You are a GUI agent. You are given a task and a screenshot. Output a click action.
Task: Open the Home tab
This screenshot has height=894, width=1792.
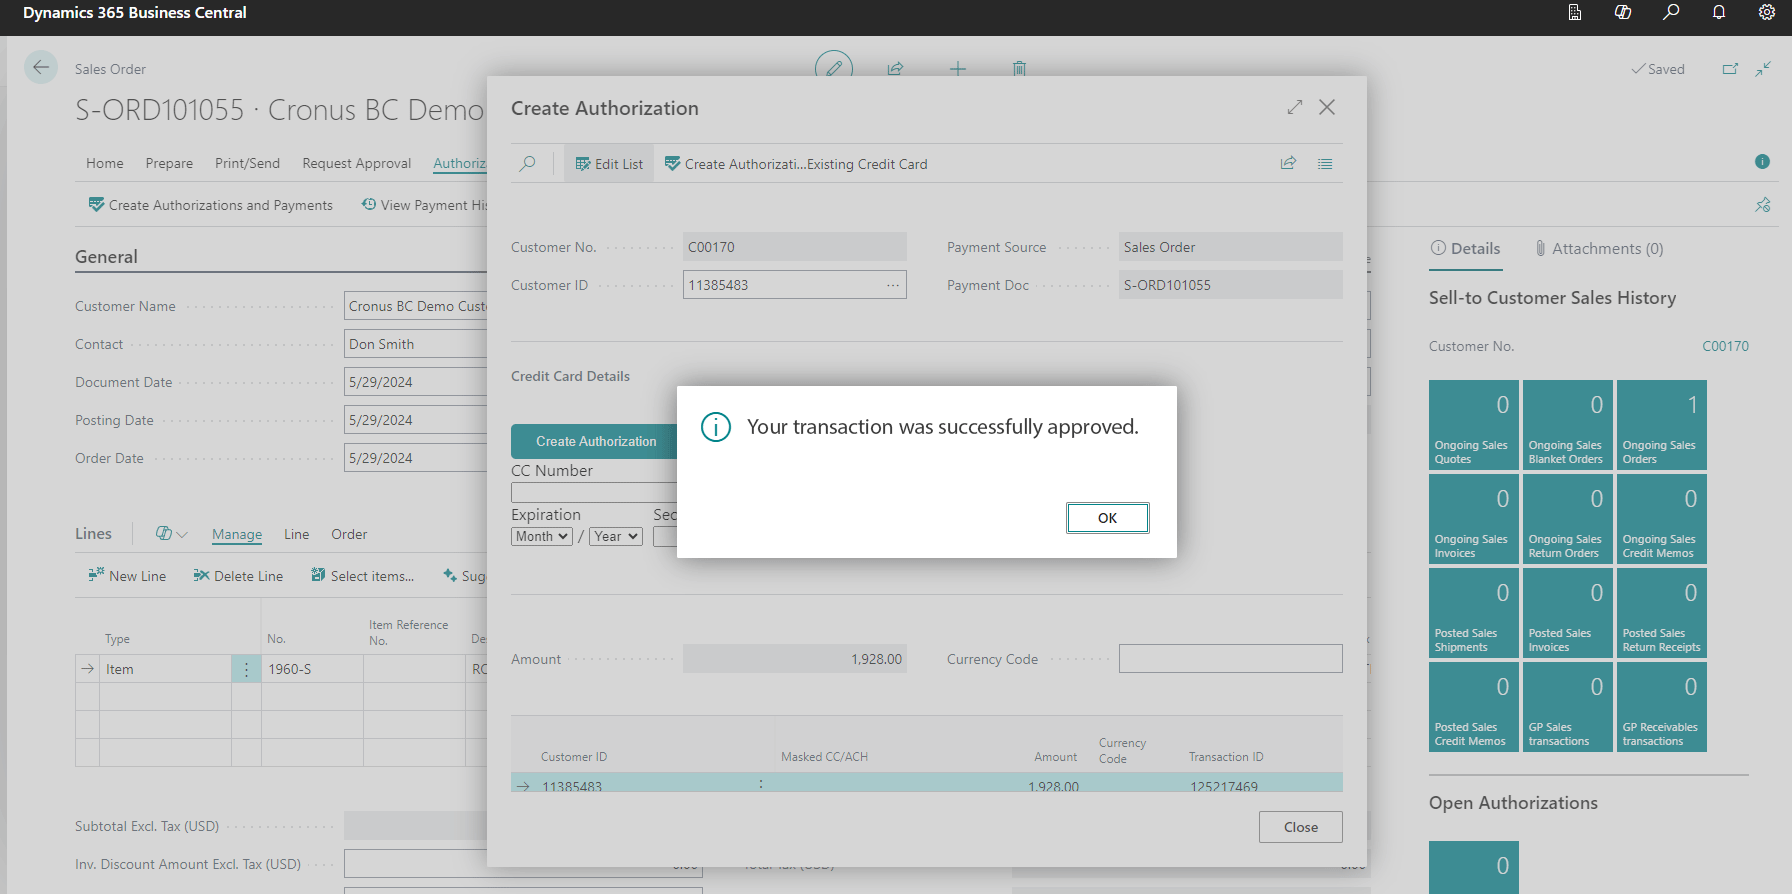point(105,163)
